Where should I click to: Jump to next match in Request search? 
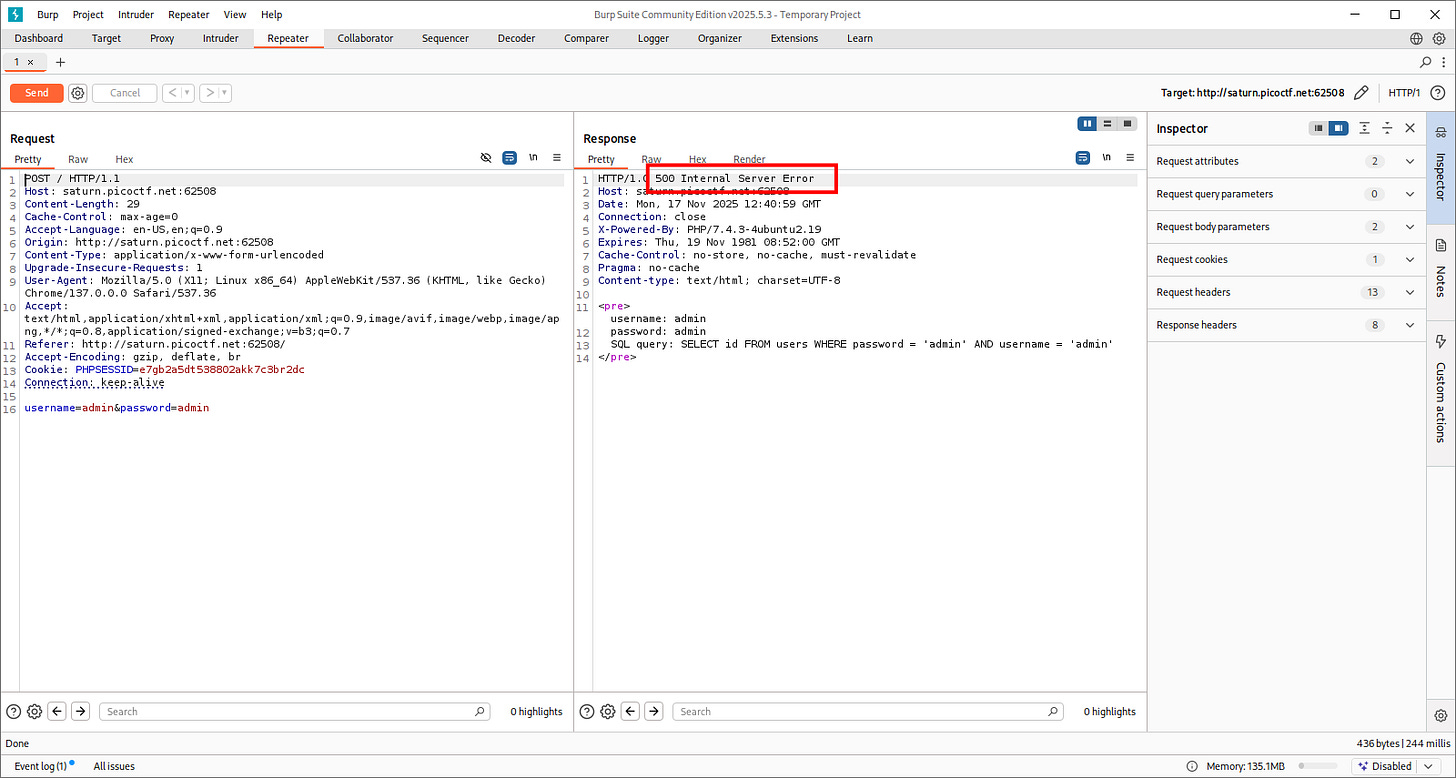(80, 712)
